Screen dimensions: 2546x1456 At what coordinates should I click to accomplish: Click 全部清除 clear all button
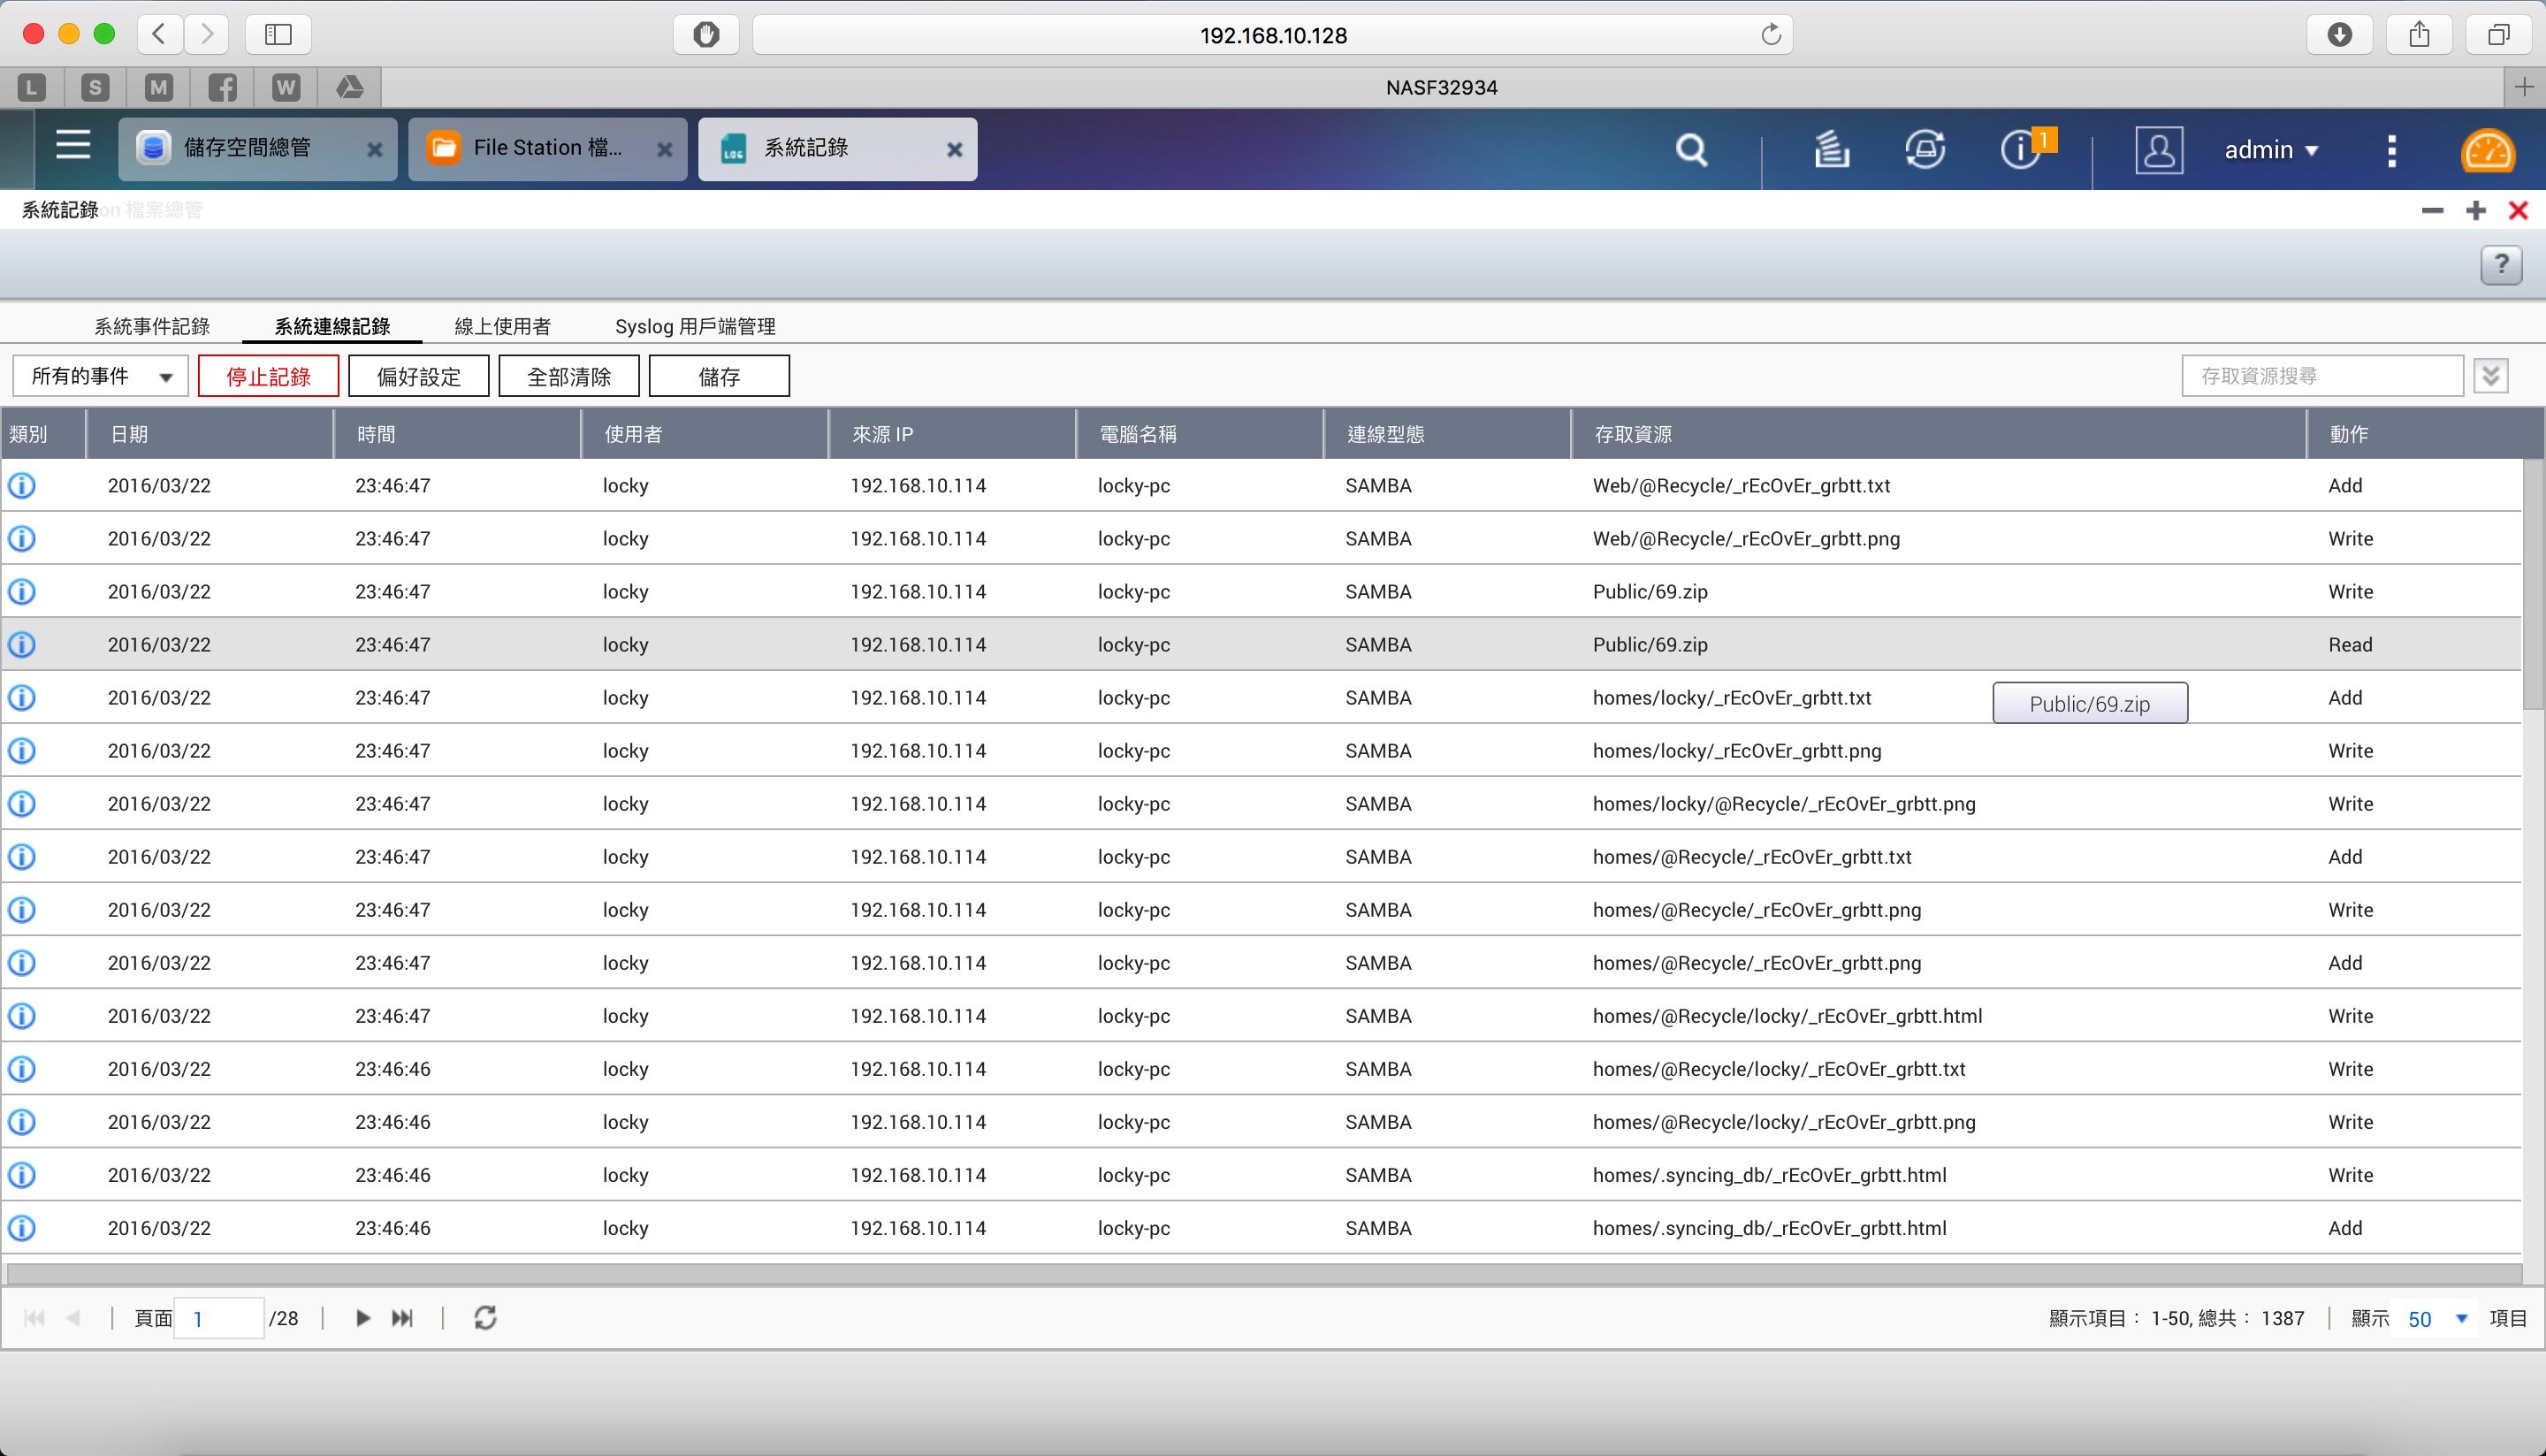[569, 376]
